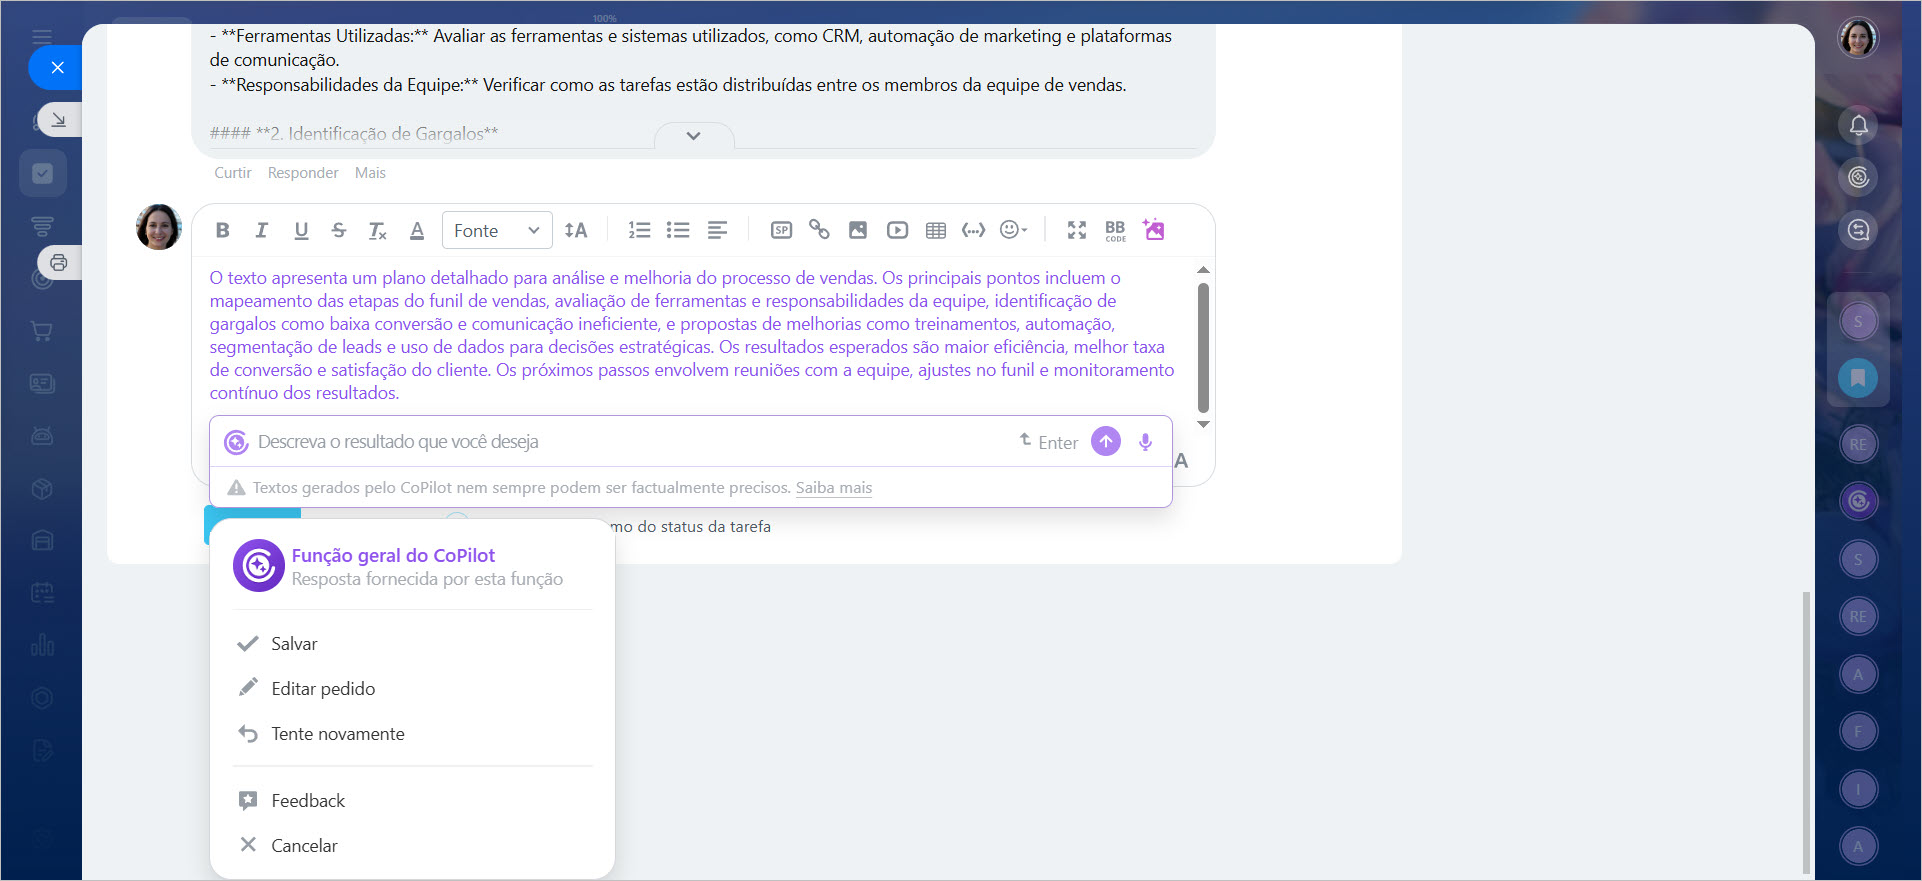This screenshot has width=1922, height=881.
Task: Open the text color picker
Action: 417,231
